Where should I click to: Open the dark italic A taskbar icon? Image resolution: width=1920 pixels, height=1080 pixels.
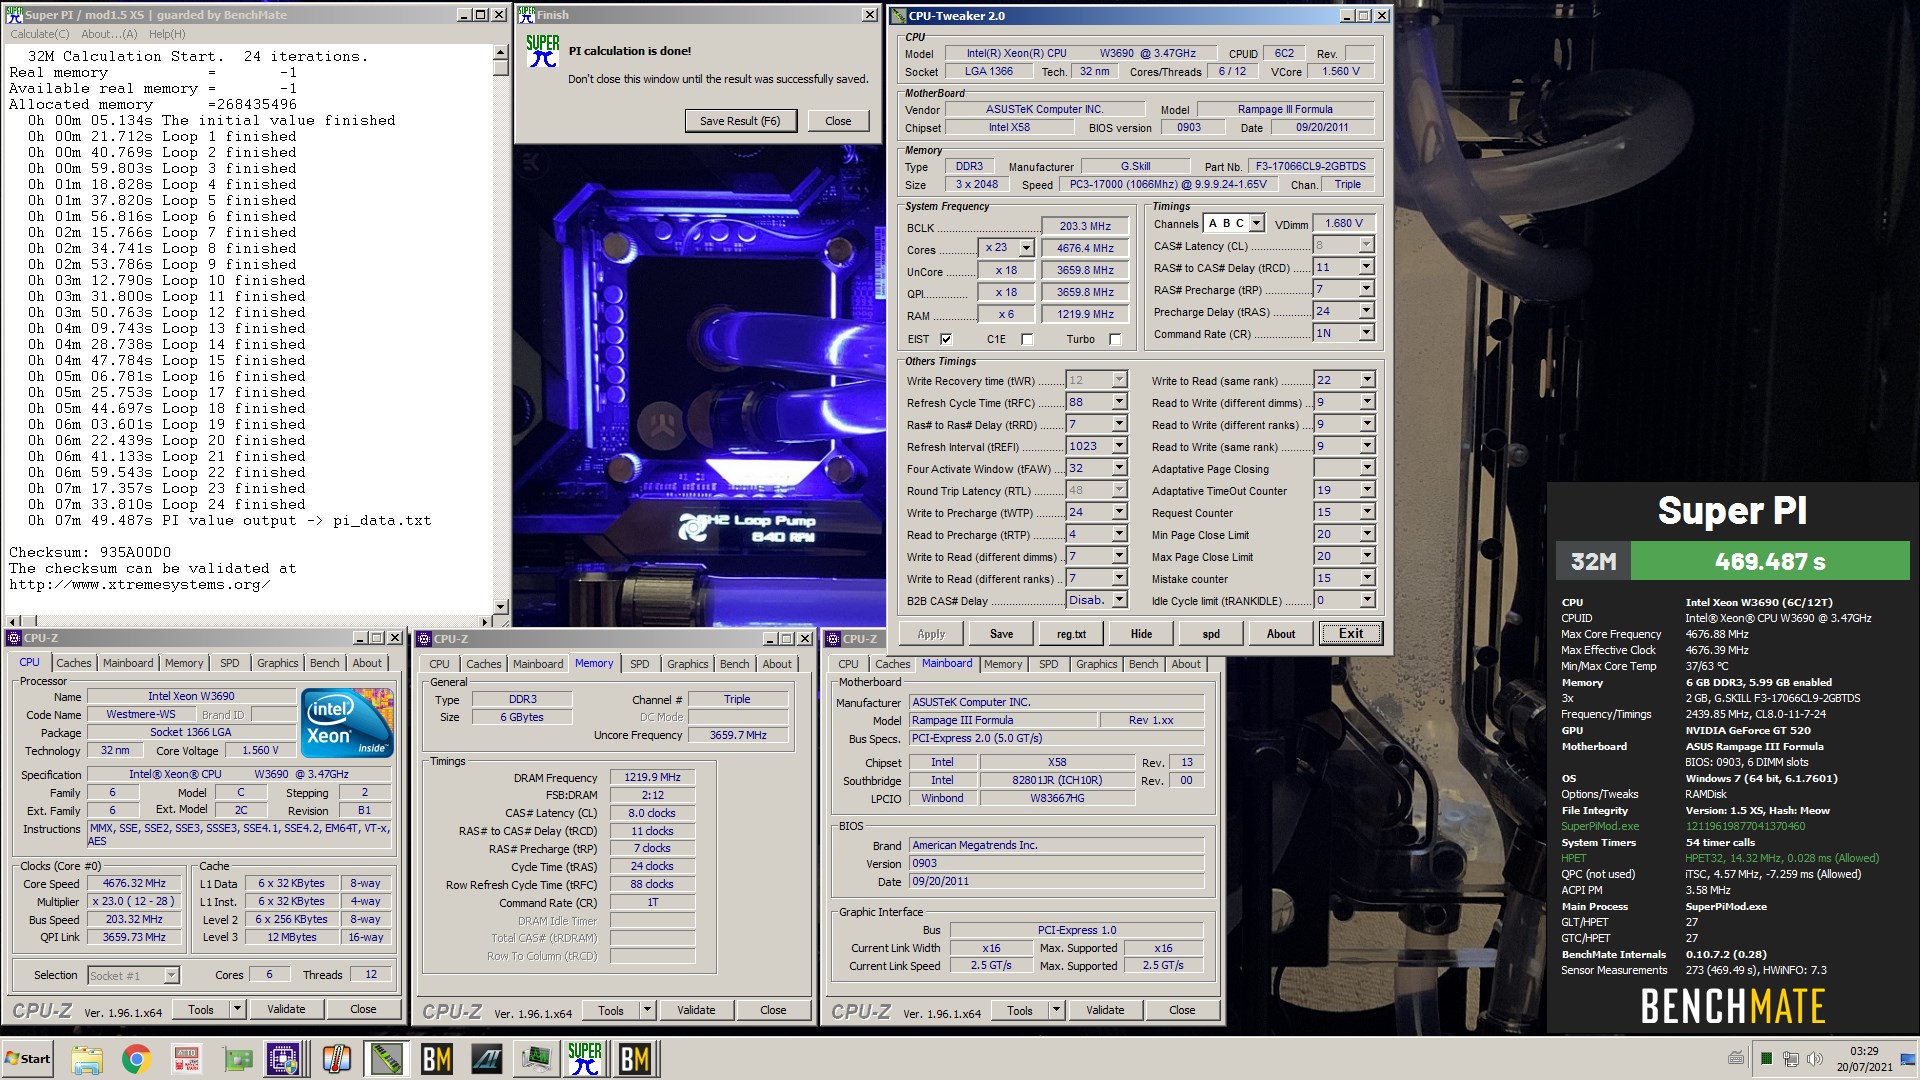click(x=486, y=1059)
